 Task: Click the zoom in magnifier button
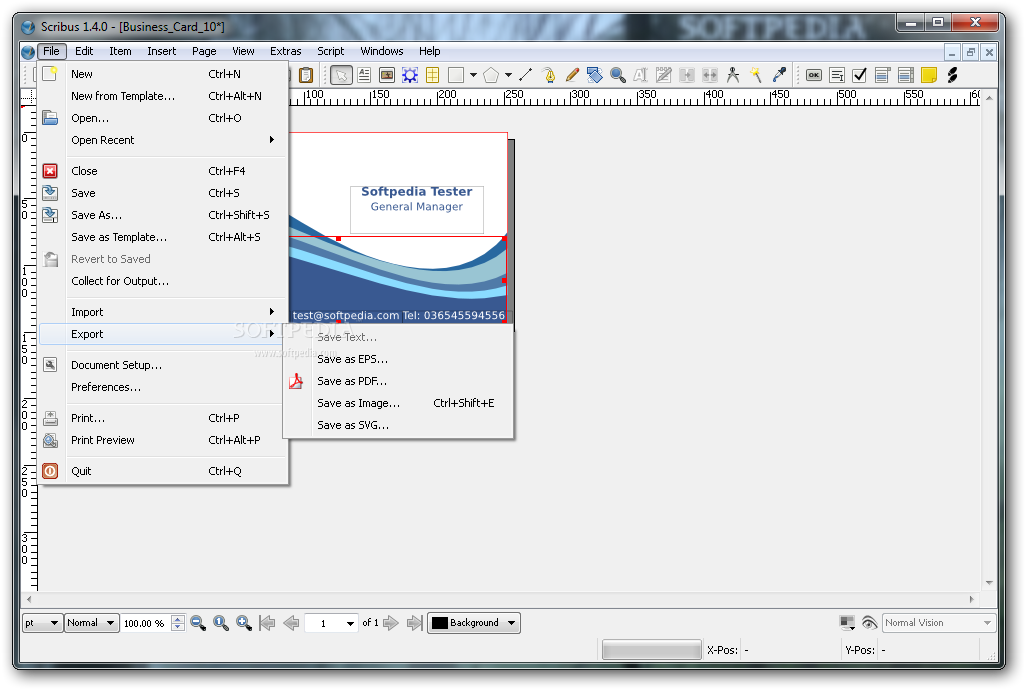244,623
